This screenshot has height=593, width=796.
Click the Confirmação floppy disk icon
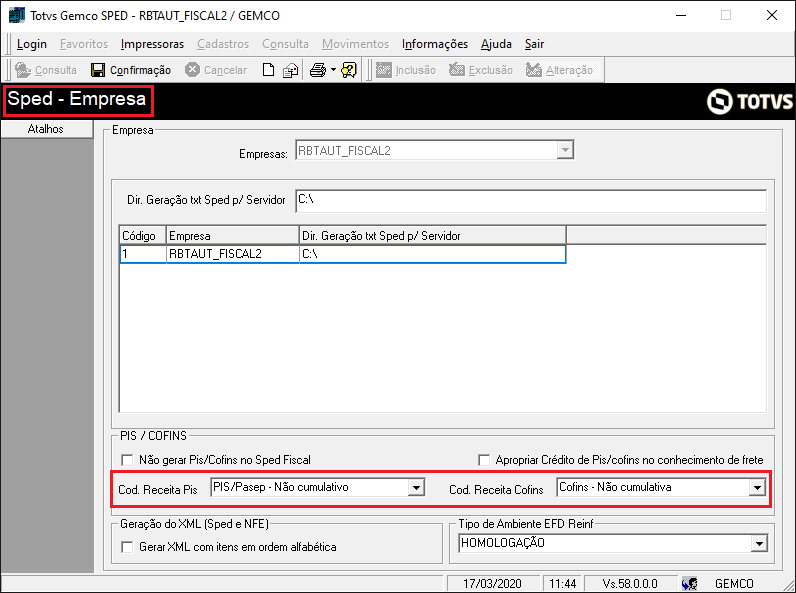(x=98, y=70)
